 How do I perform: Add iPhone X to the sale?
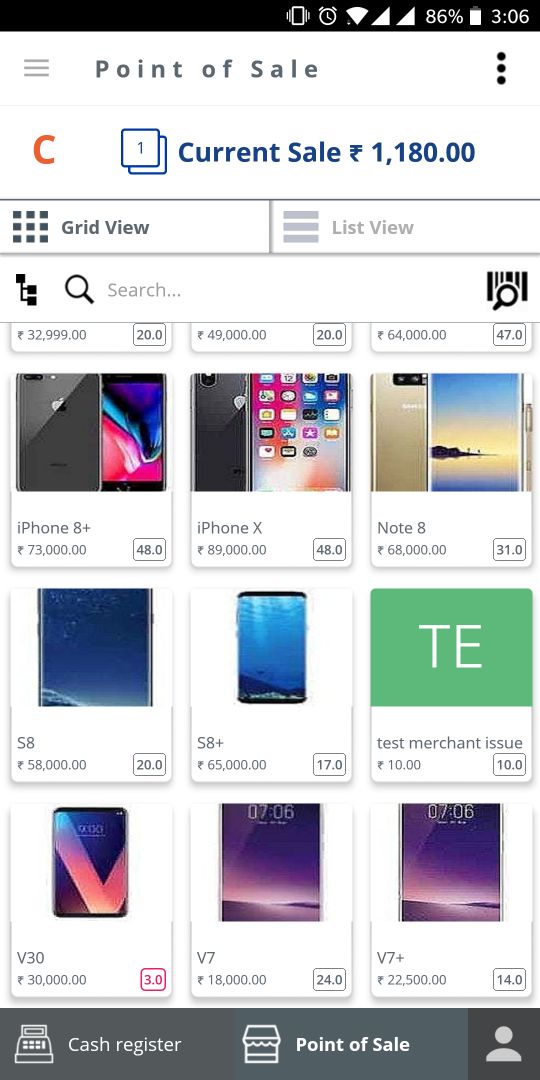tap(271, 470)
